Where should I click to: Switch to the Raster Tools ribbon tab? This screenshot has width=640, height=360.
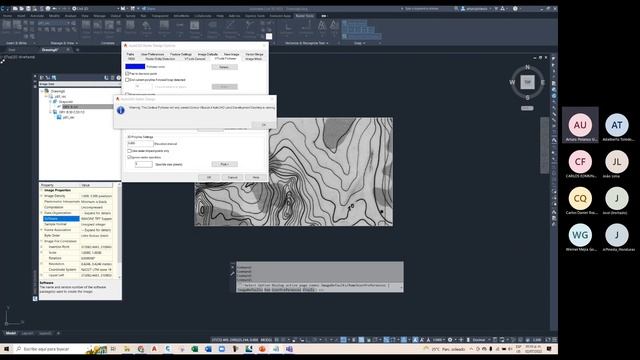pyautogui.click(x=304, y=16)
